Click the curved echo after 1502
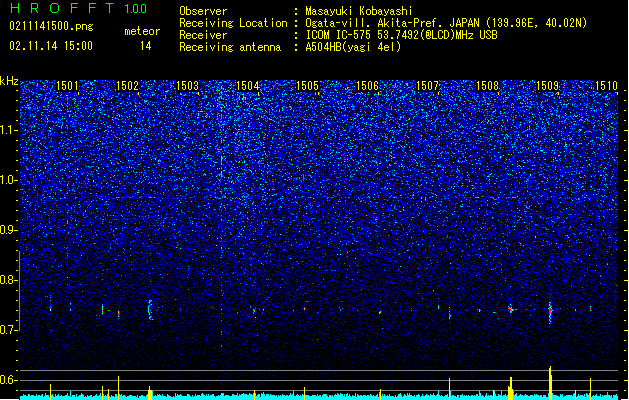Viewport: 629px width, 400px height. point(150,309)
